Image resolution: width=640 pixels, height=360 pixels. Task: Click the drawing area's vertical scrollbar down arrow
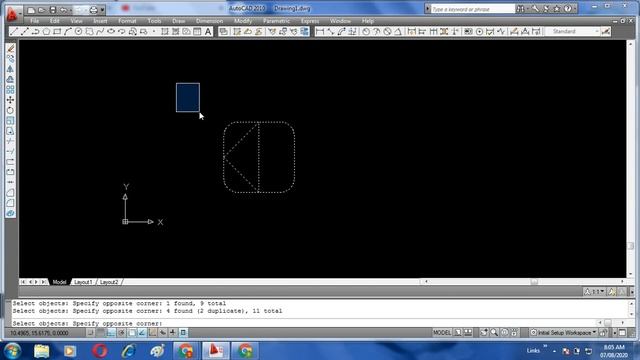pos(631,274)
